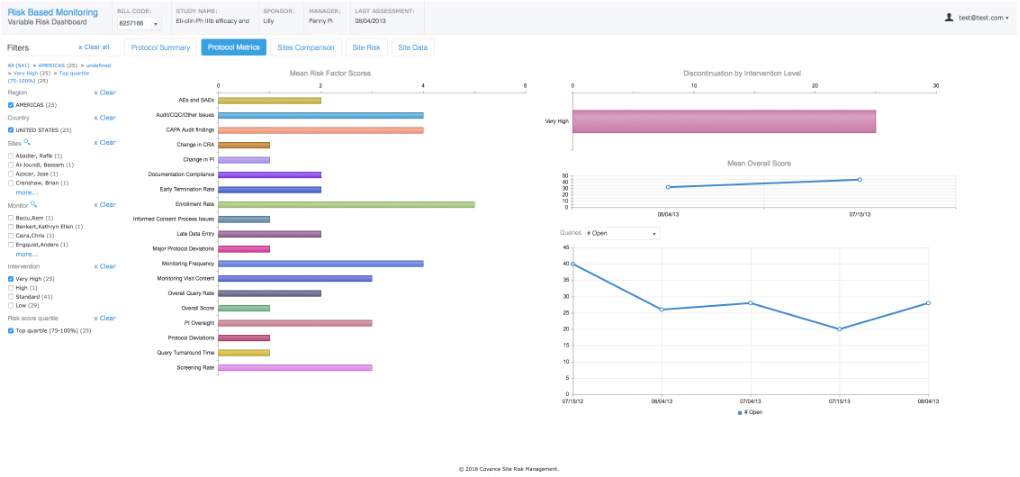Expand more sites under Sites list

pos(27,193)
